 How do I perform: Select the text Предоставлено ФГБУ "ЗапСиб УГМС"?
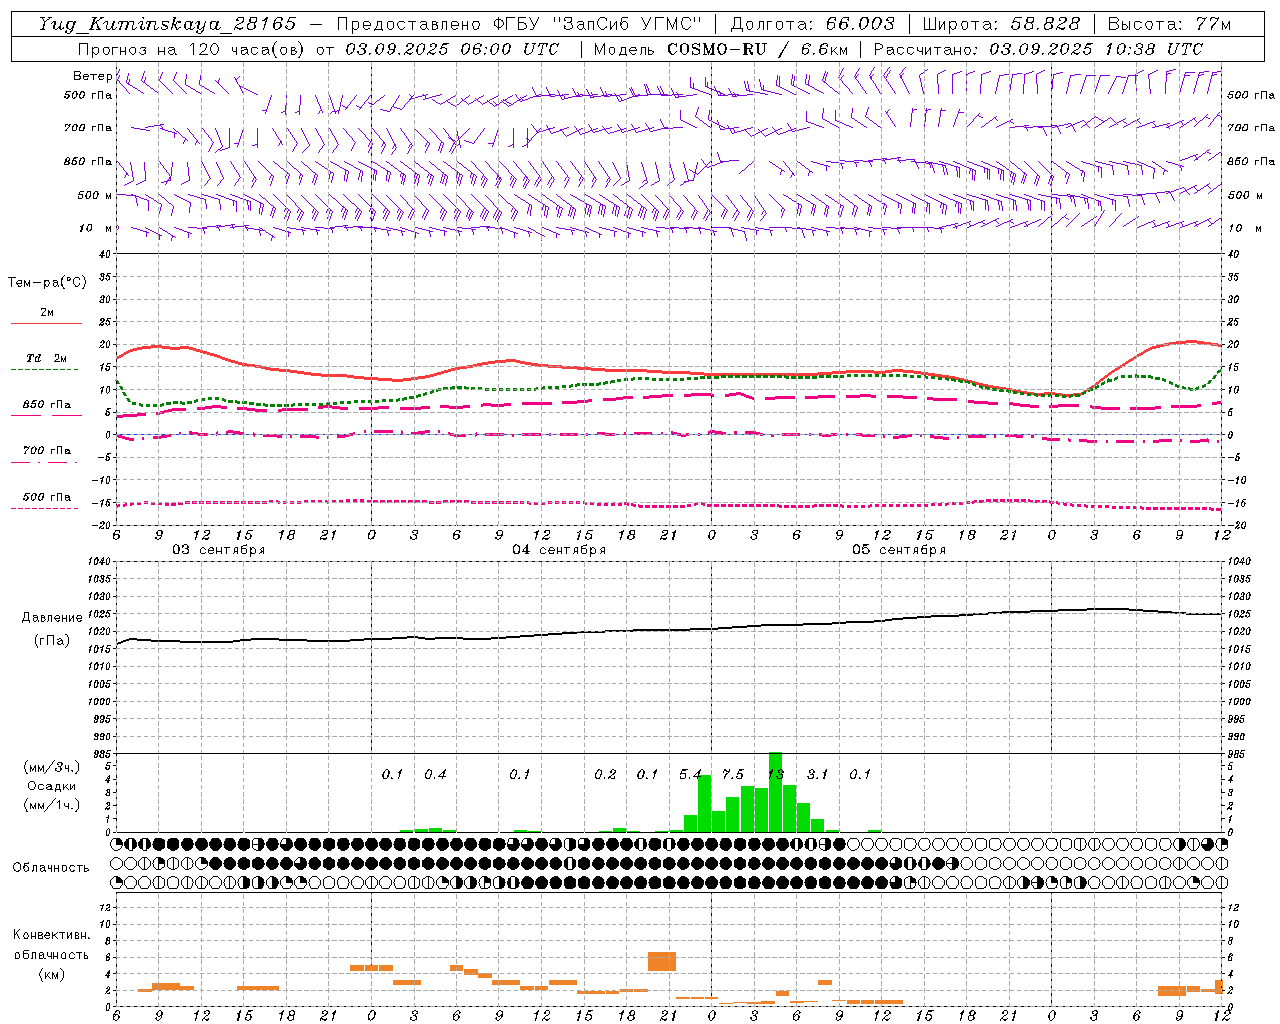[x=519, y=24]
